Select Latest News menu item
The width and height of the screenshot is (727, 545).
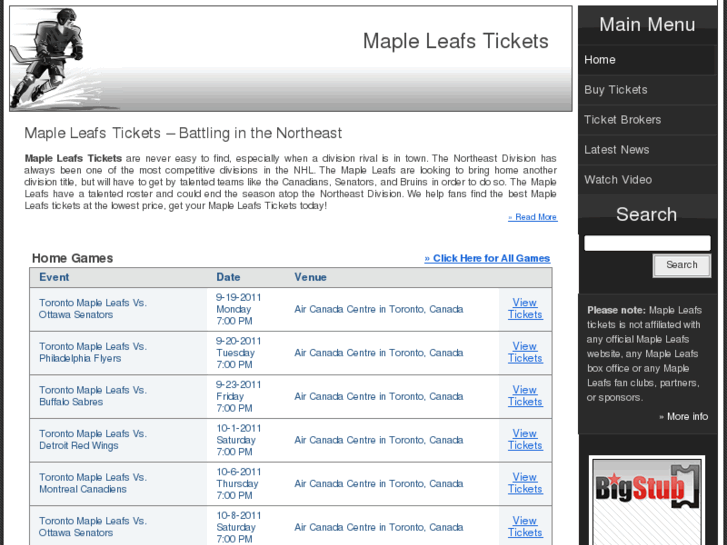tap(616, 150)
